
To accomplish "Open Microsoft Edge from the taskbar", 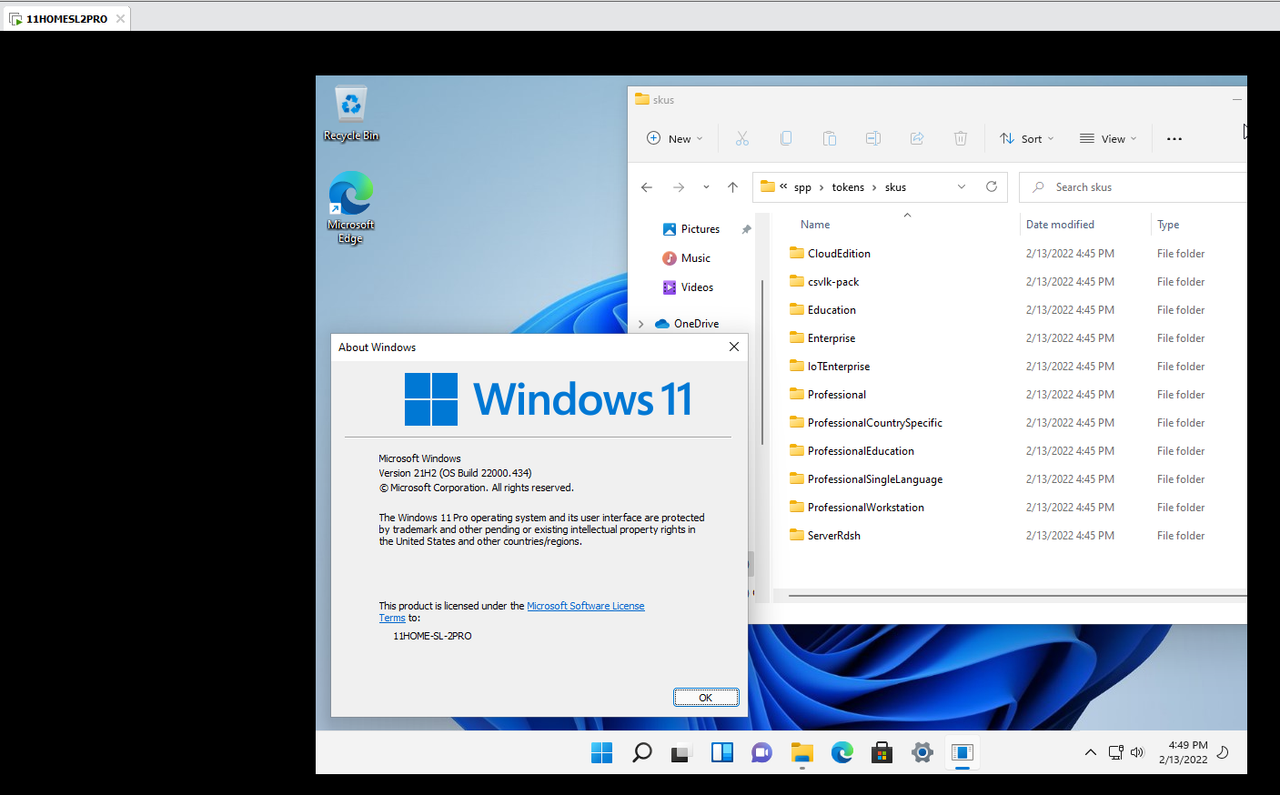I will (x=842, y=753).
